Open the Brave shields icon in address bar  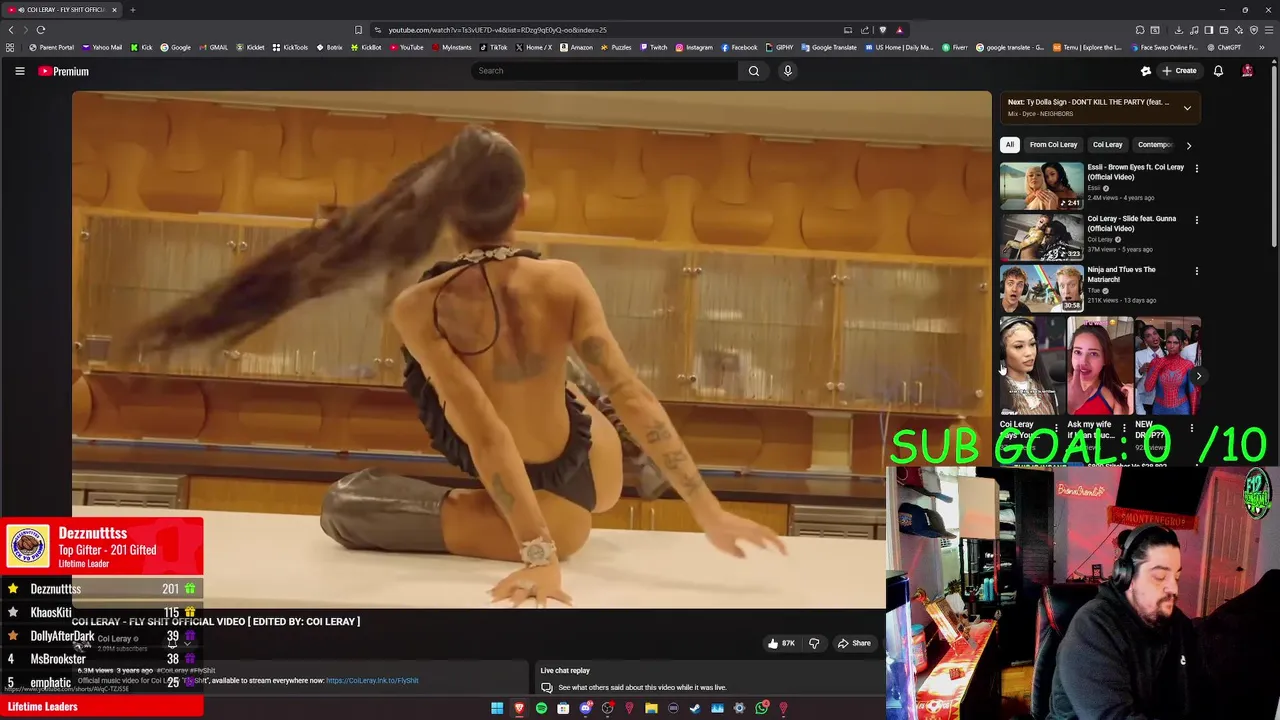[882, 30]
